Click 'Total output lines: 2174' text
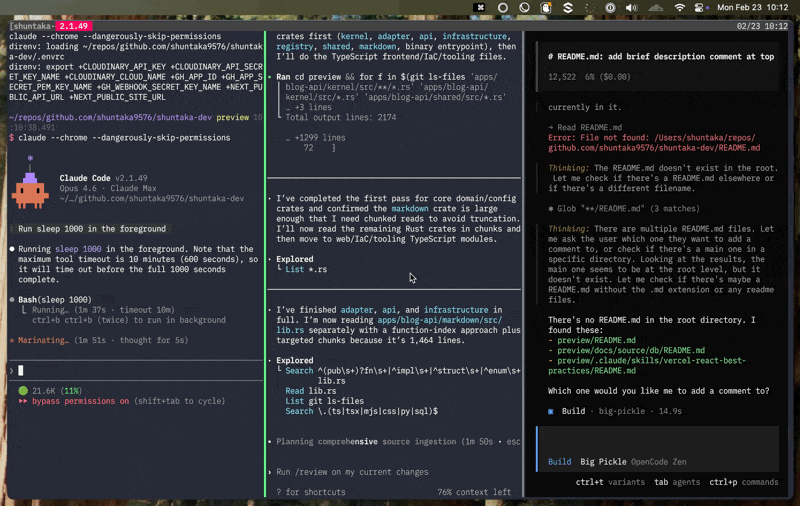Viewport: 800px width, 506px height. tap(341, 117)
